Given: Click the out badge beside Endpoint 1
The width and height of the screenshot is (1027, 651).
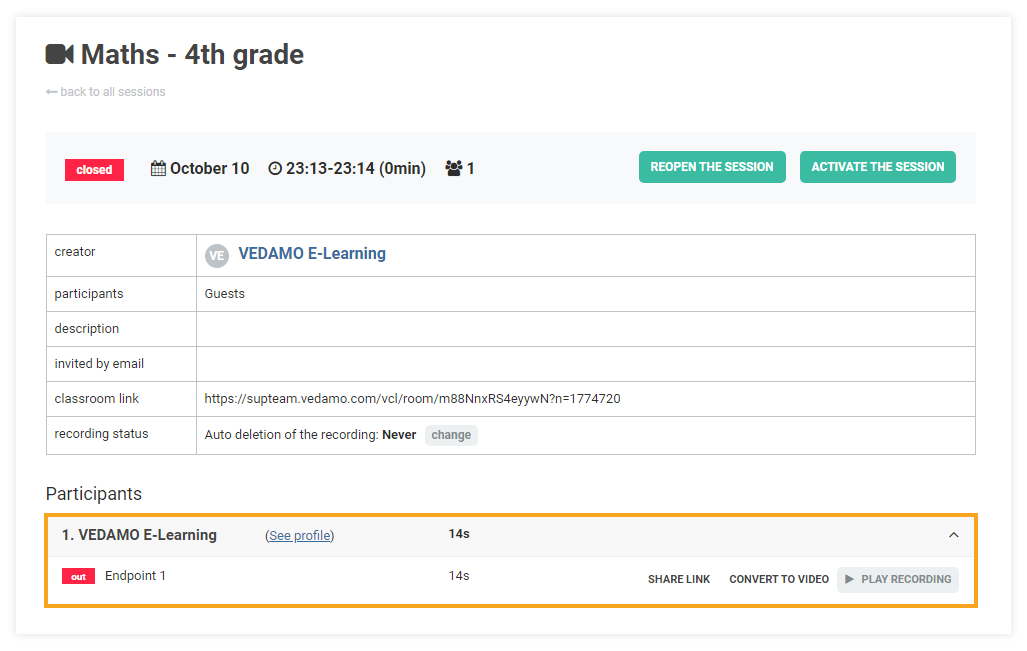Looking at the screenshot, I should (x=79, y=576).
